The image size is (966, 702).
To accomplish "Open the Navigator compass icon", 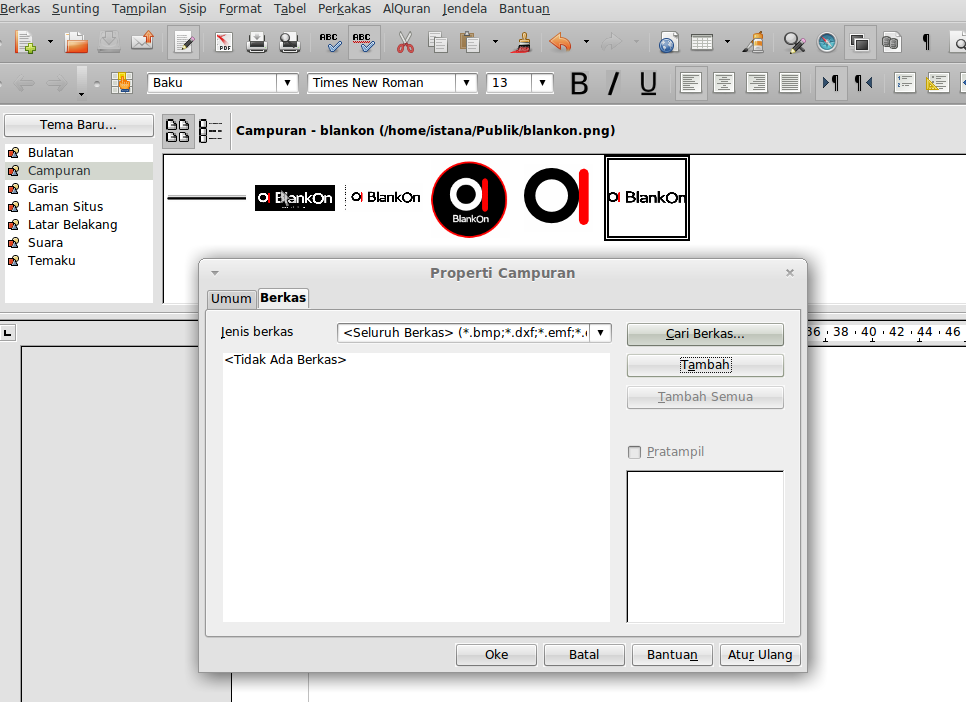I will (827, 43).
